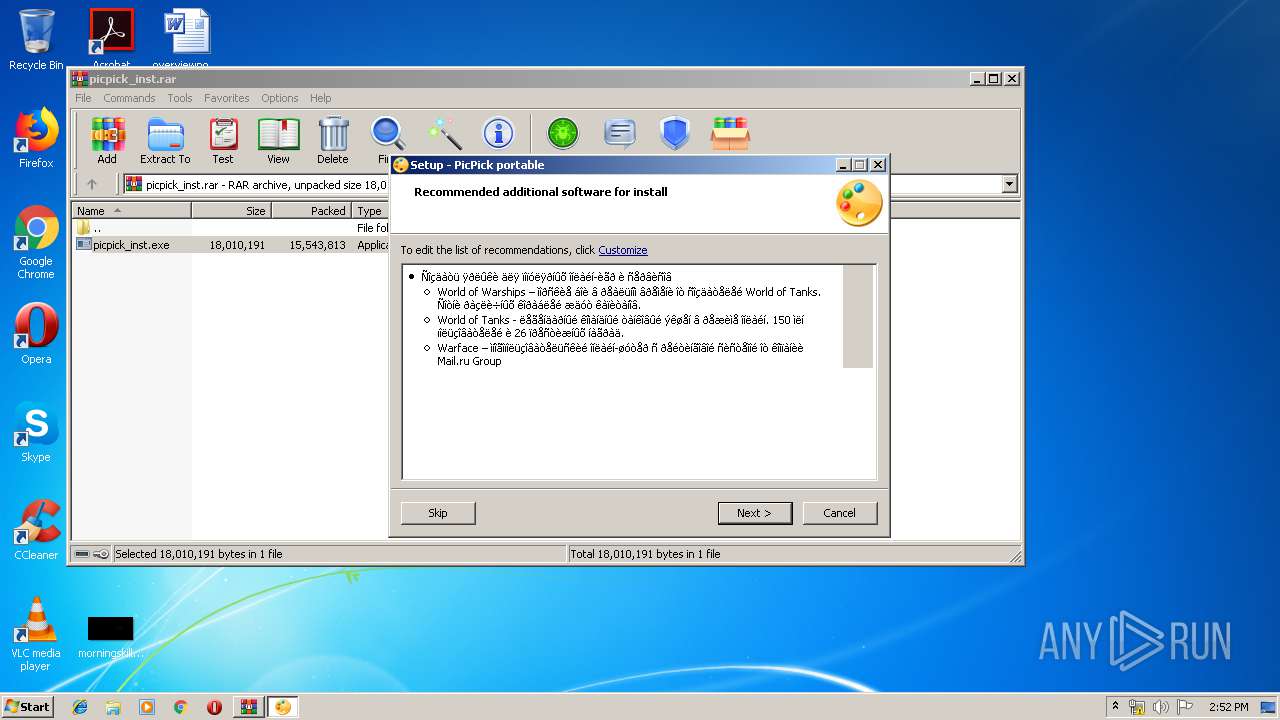
Task: Open the WinRAR address bar dropdown
Action: pyautogui.click(x=1009, y=184)
